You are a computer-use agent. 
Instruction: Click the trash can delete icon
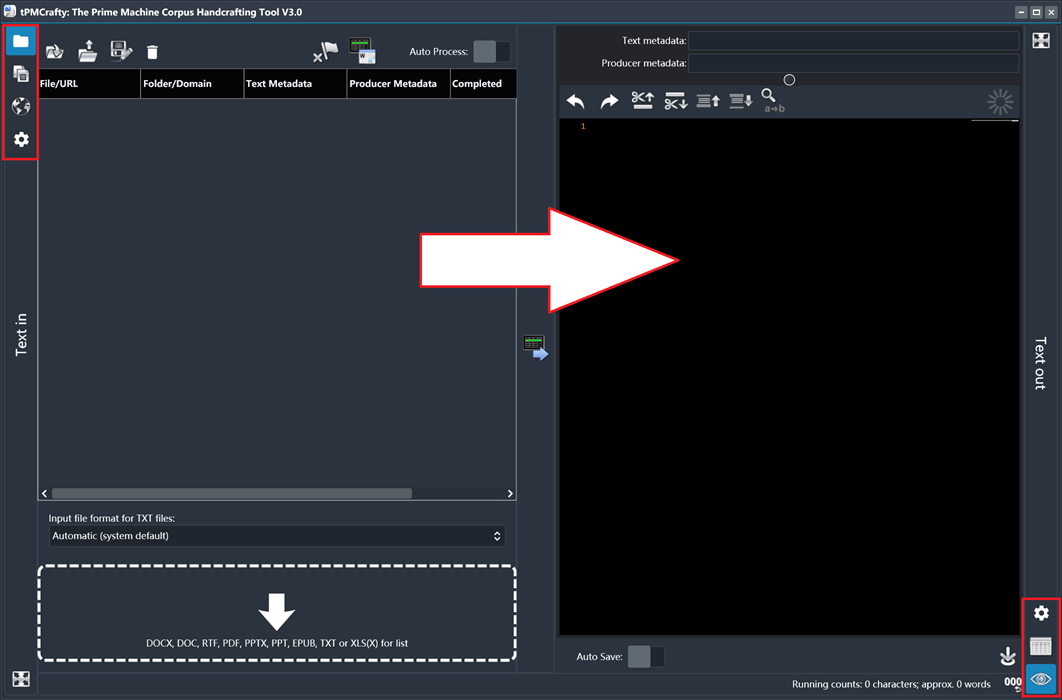(153, 51)
